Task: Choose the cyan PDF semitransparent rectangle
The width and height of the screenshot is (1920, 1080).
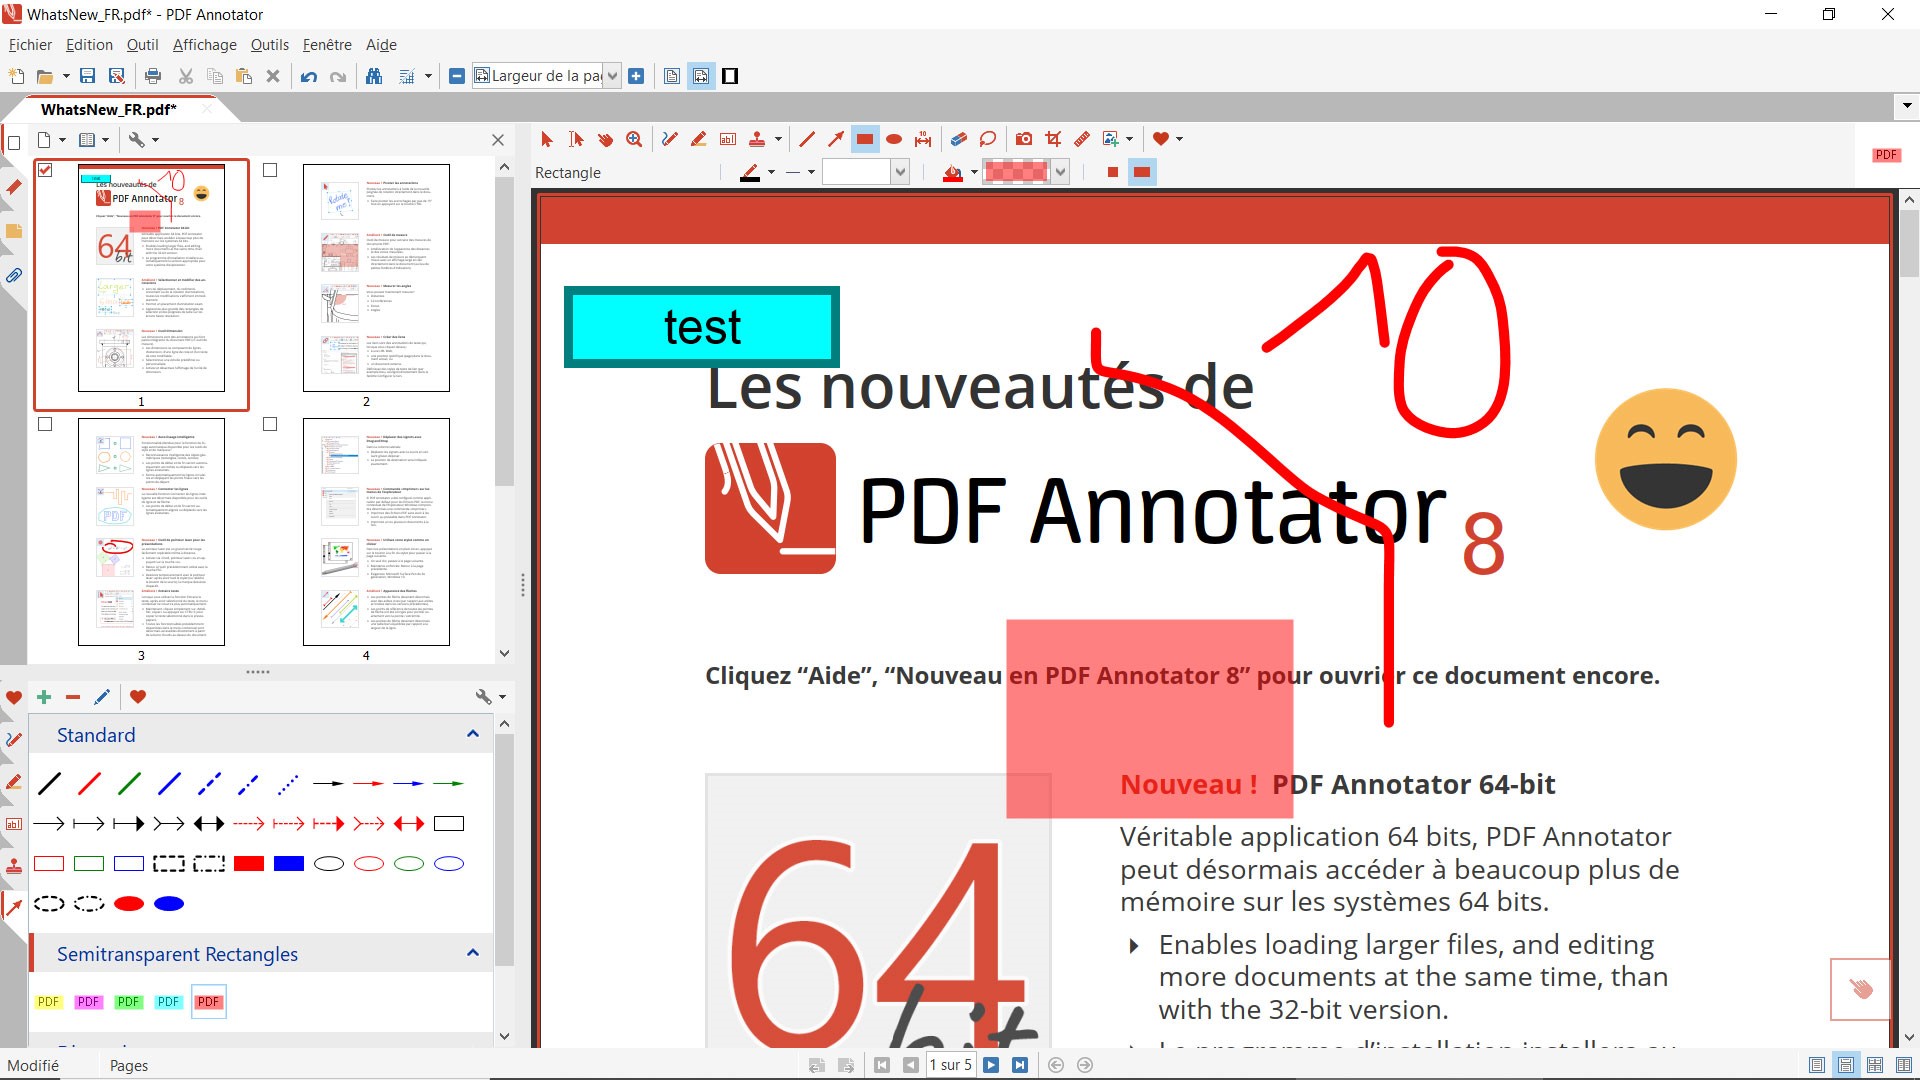Action: coord(169,1002)
